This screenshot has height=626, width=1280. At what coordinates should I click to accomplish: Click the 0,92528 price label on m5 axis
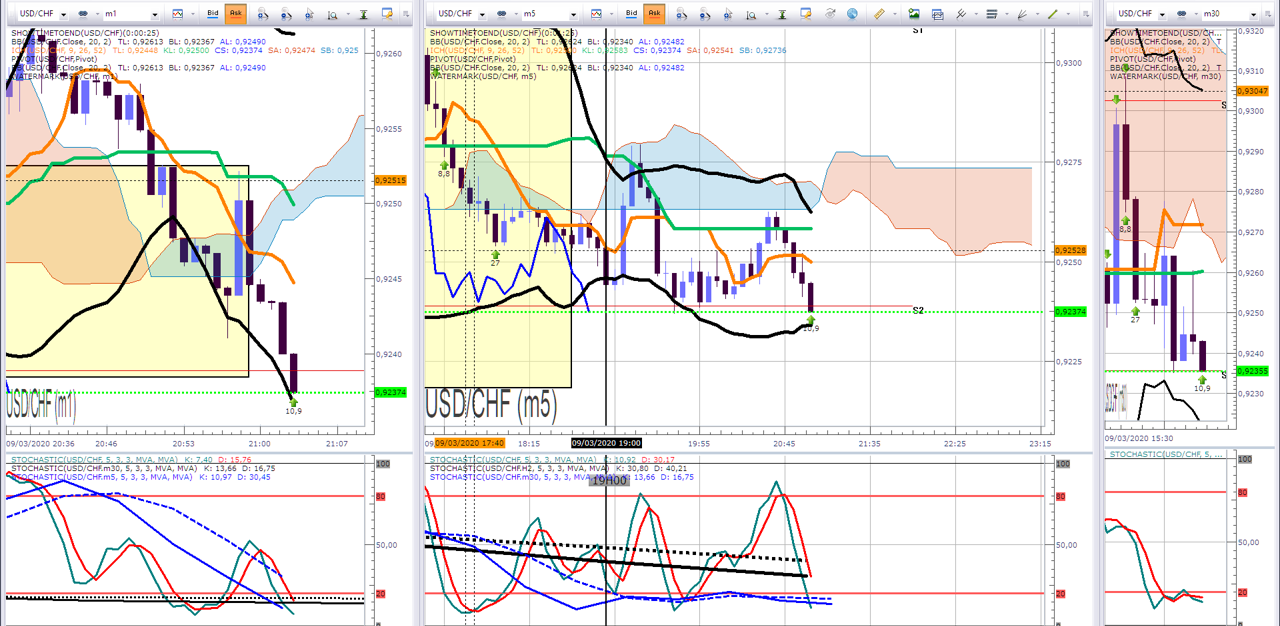1071,250
